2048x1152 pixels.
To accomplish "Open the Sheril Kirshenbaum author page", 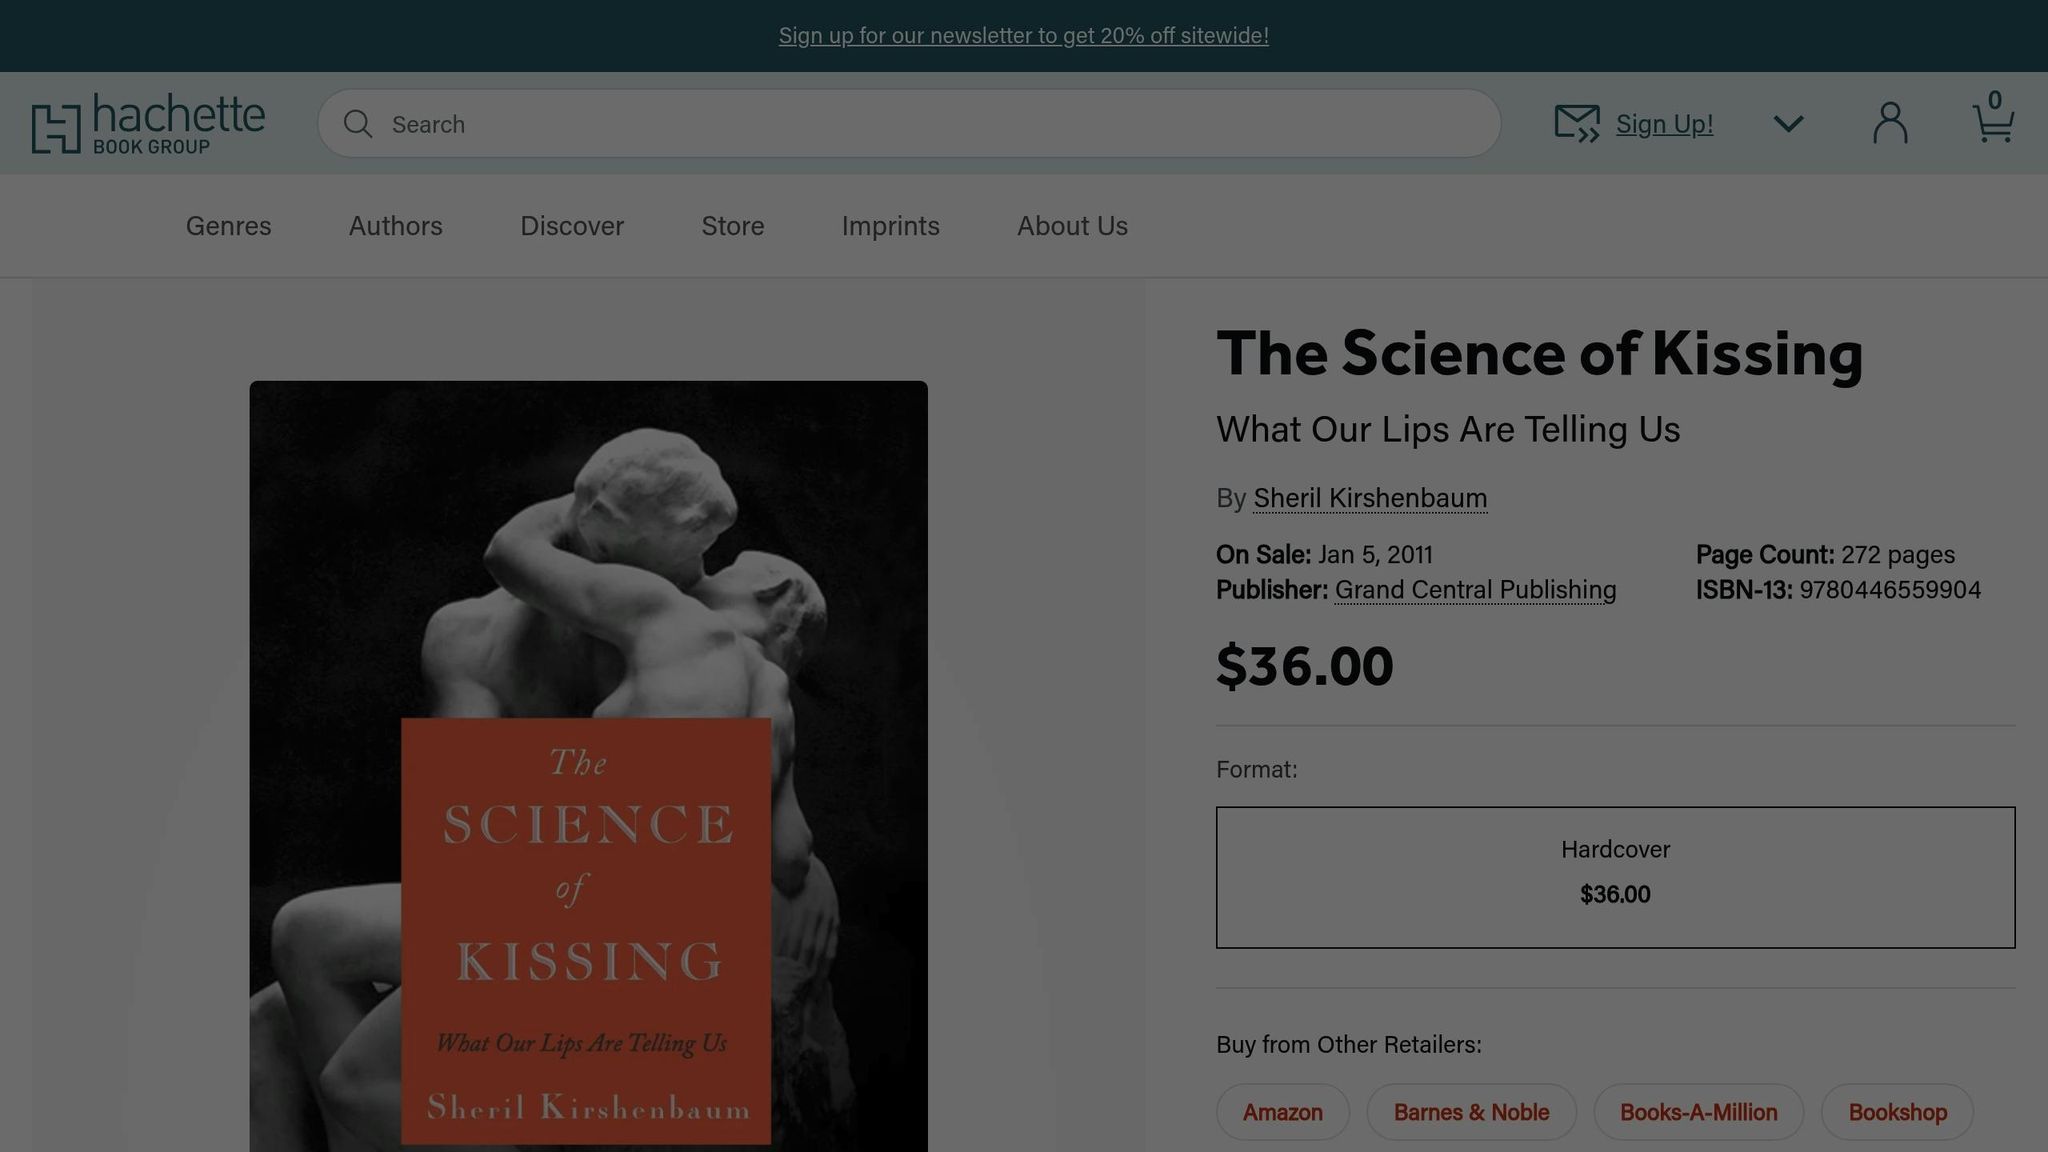I will coord(1369,497).
